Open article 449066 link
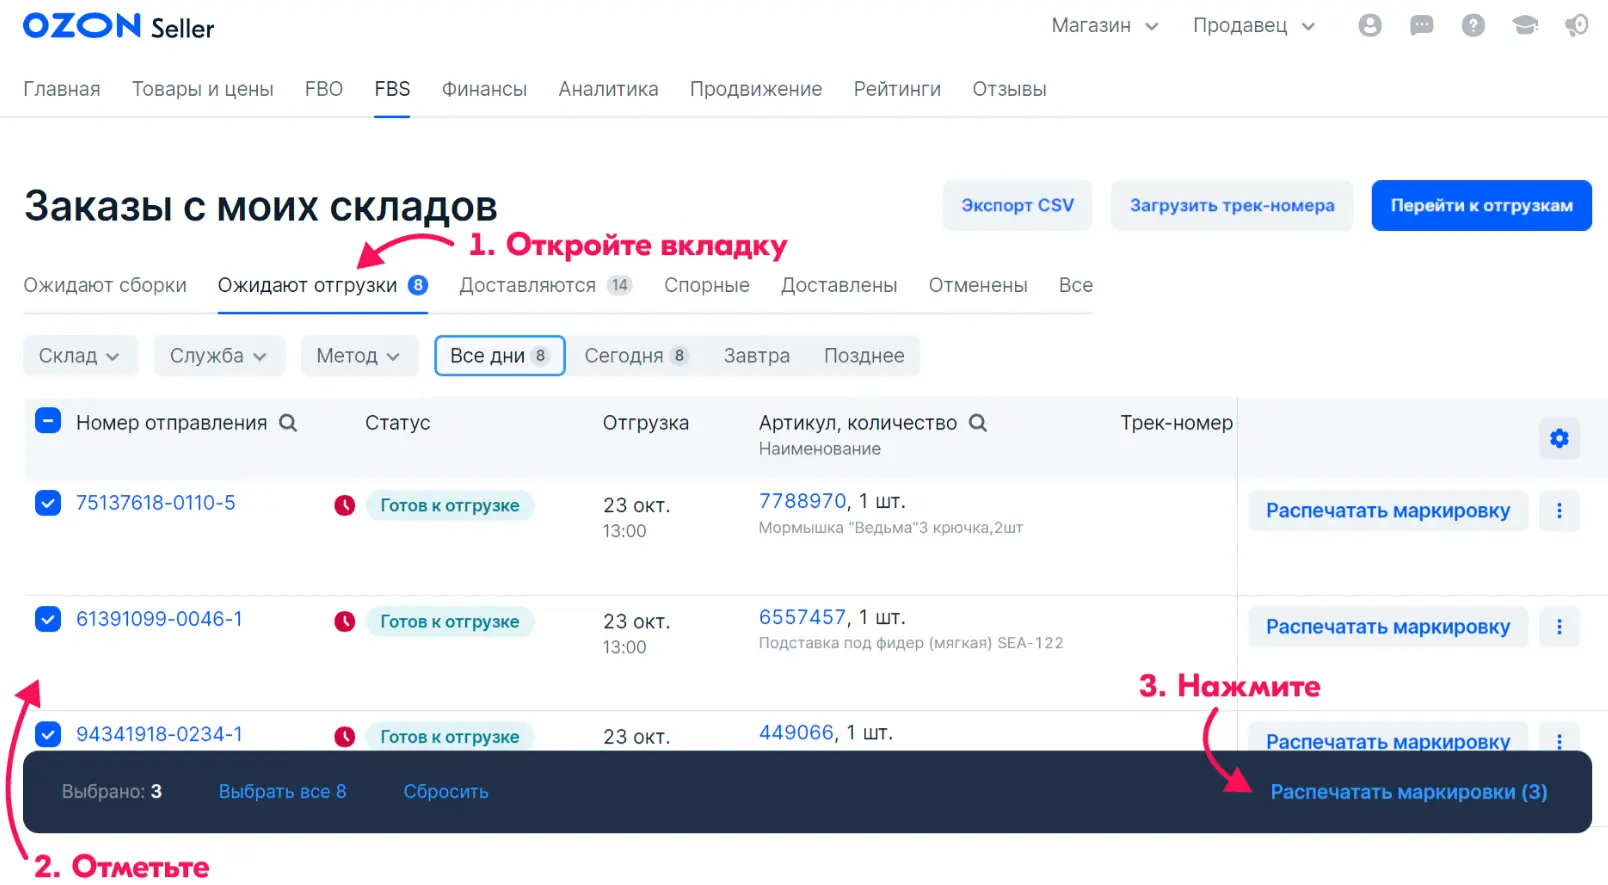Screen dimensions: 1608x885 coord(796,733)
